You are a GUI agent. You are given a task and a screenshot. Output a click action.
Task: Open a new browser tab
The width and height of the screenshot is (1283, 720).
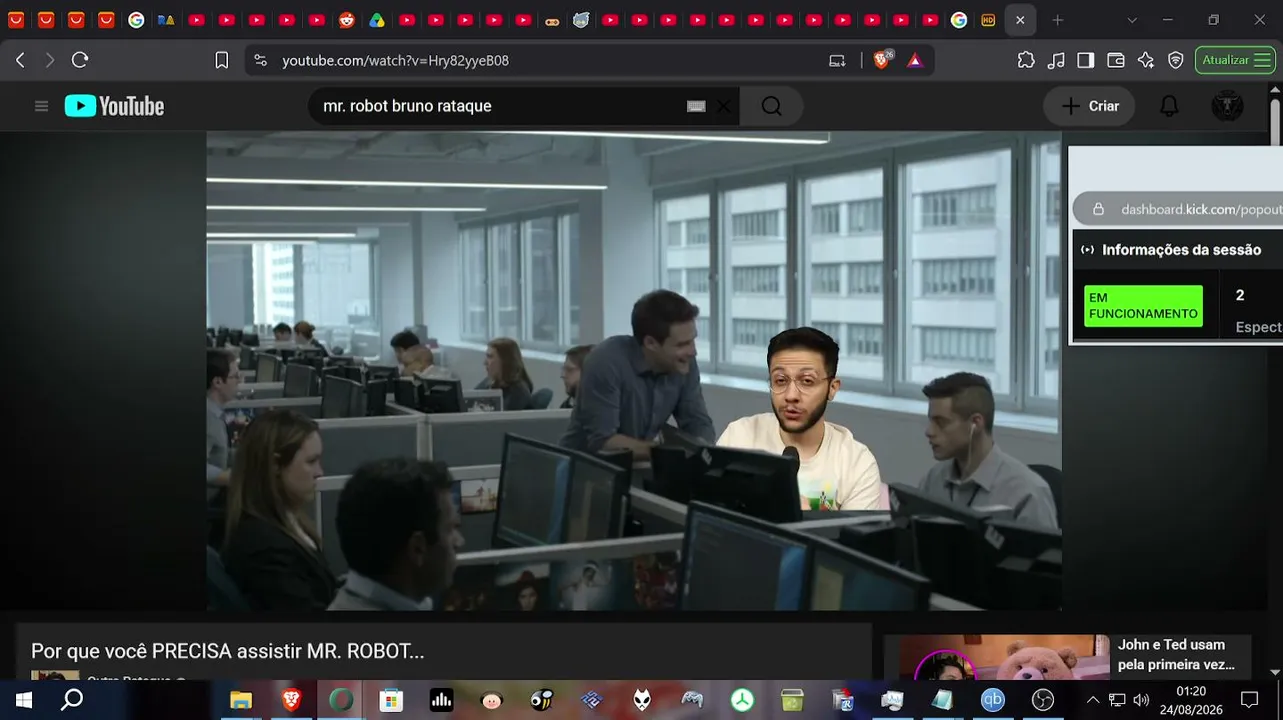[x=1058, y=20]
